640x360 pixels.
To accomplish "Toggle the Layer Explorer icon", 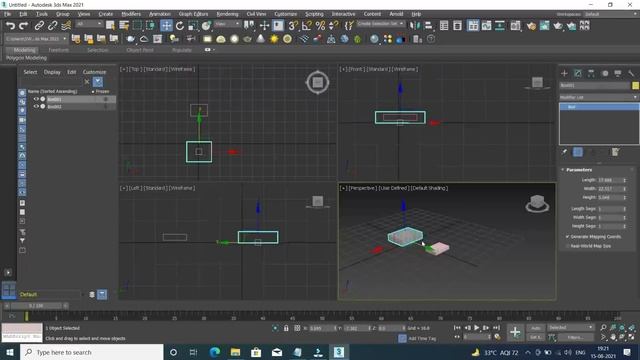I will coord(458,26).
